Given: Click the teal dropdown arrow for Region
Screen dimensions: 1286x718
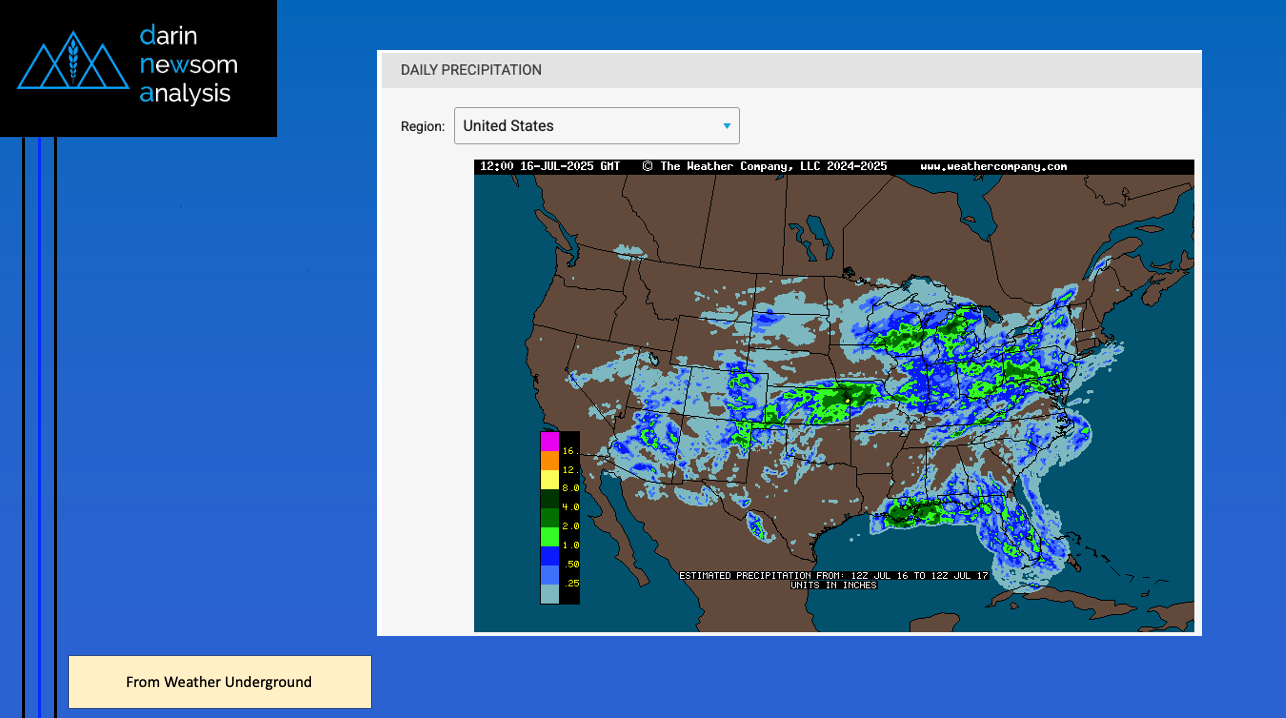Looking at the screenshot, I should tap(727, 126).
